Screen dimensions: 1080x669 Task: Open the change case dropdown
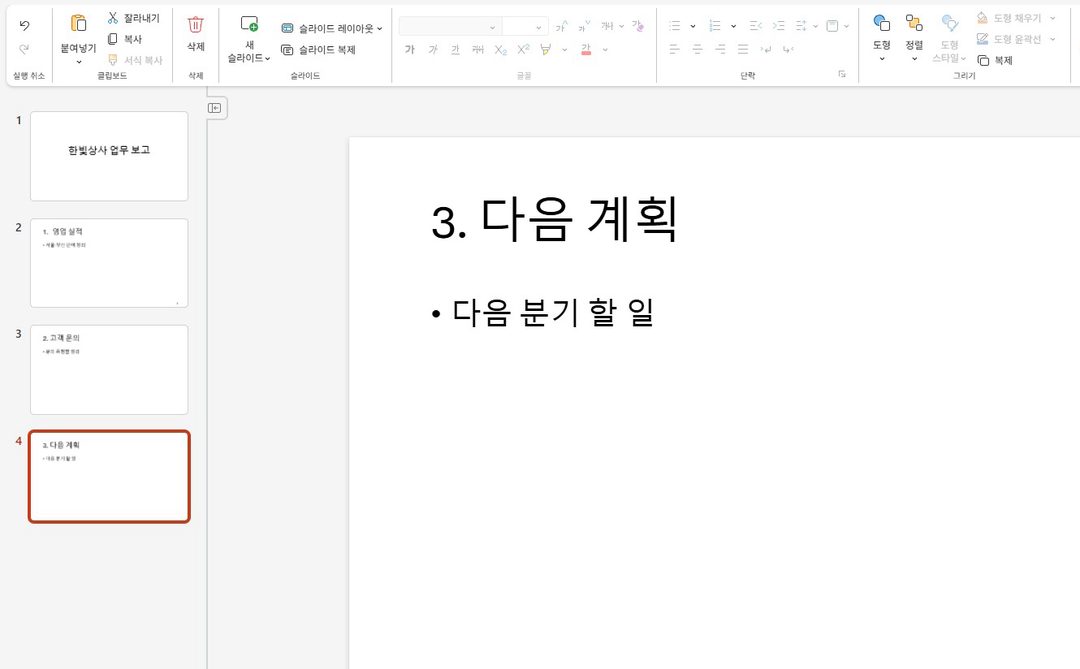click(x=612, y=26)
